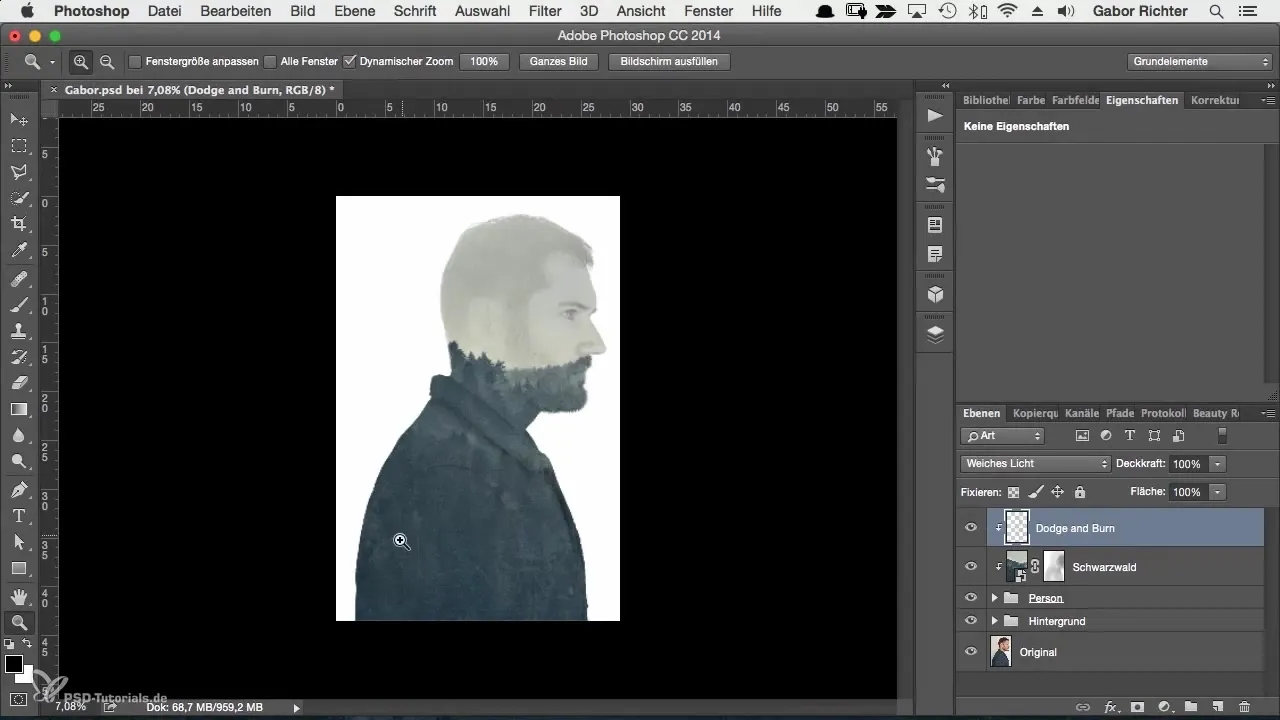Open layer filter Art dropdown

point(1002,436)
